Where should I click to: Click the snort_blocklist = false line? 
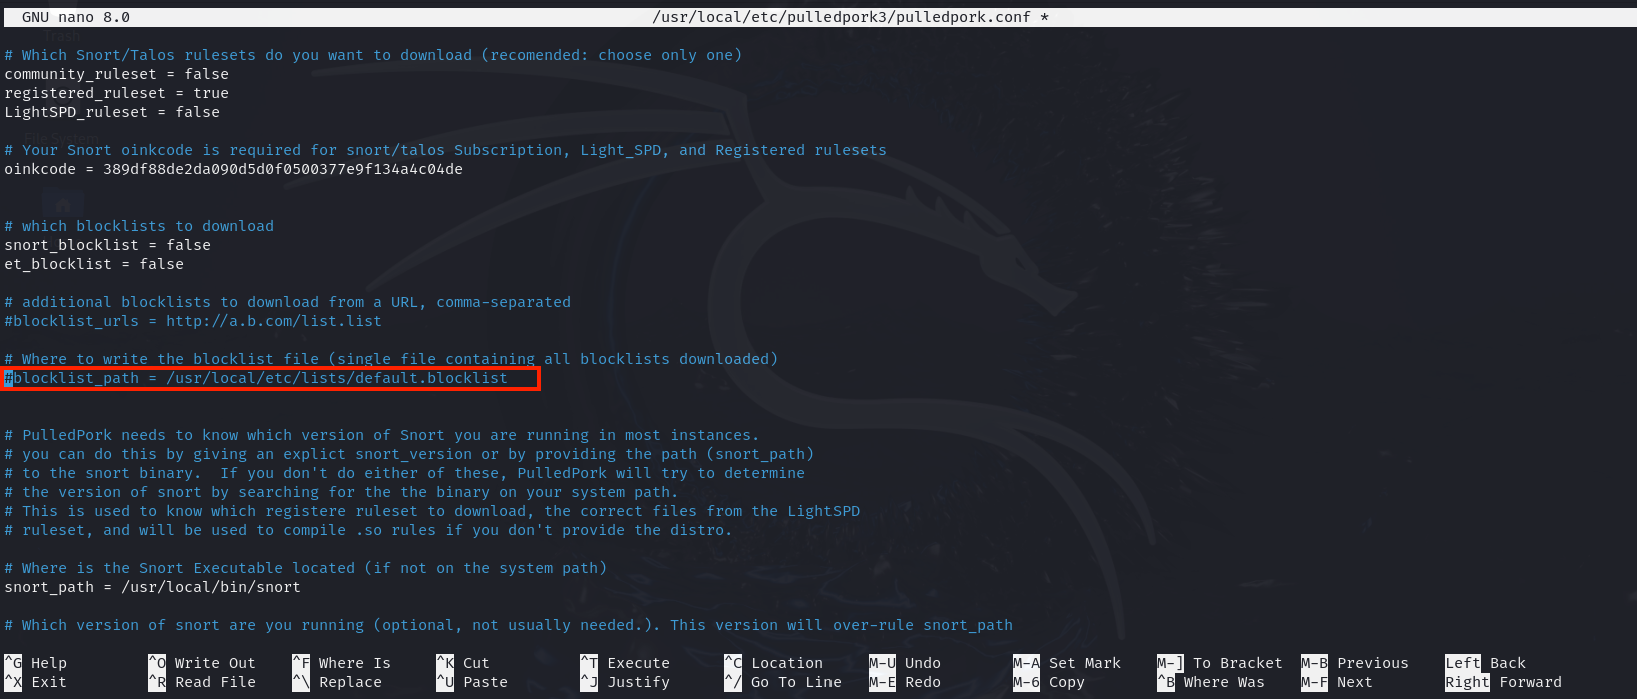tap(108, 245)
